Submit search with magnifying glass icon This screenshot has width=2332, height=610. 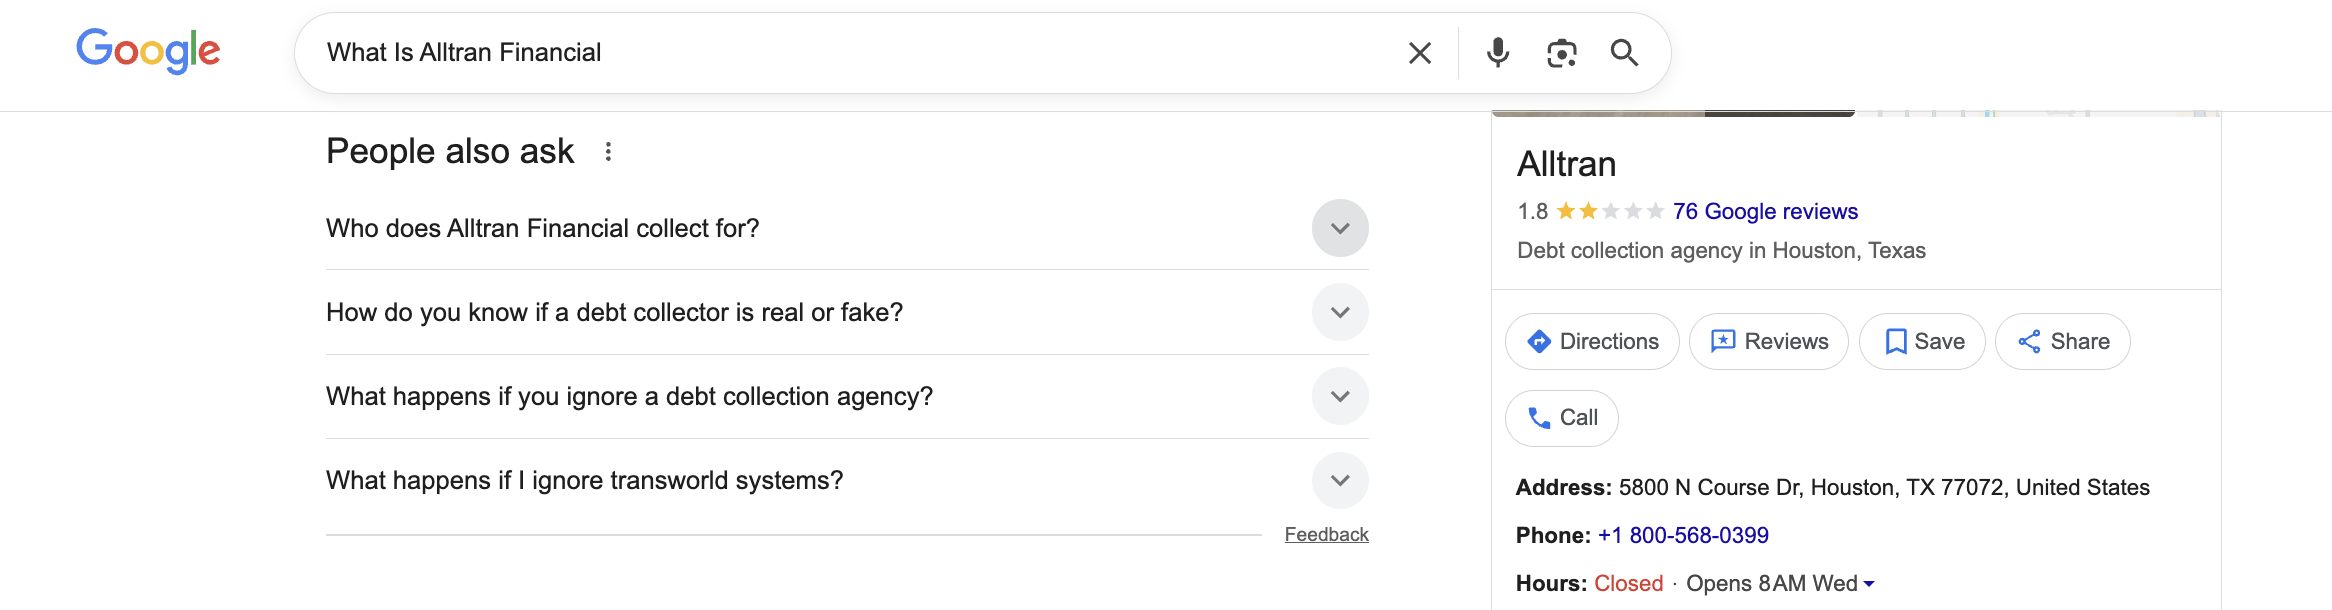pyautogui.click(x=1624, y=53)
